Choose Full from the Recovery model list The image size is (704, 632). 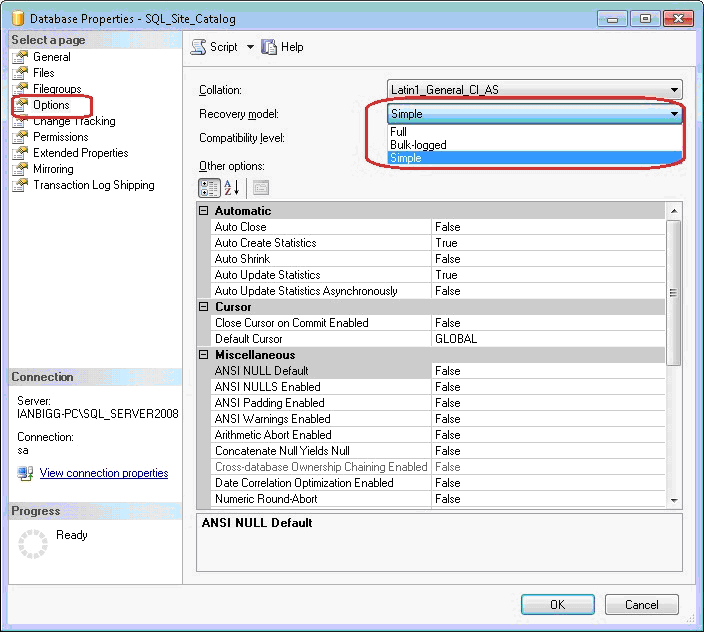tap(400, 132)
